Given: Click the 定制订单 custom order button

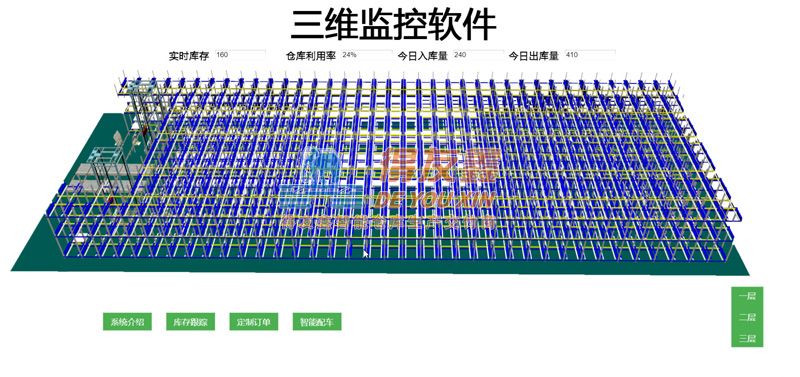Looking at the screenshot, I should click(x=254, y=322).
